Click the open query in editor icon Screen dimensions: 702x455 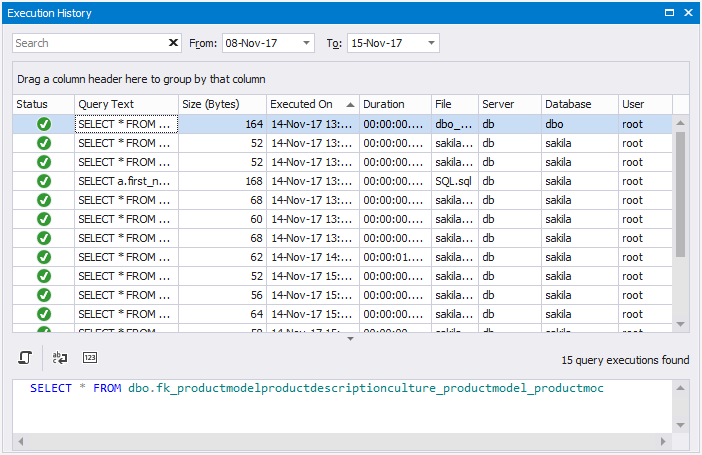(x=26, y=357)
